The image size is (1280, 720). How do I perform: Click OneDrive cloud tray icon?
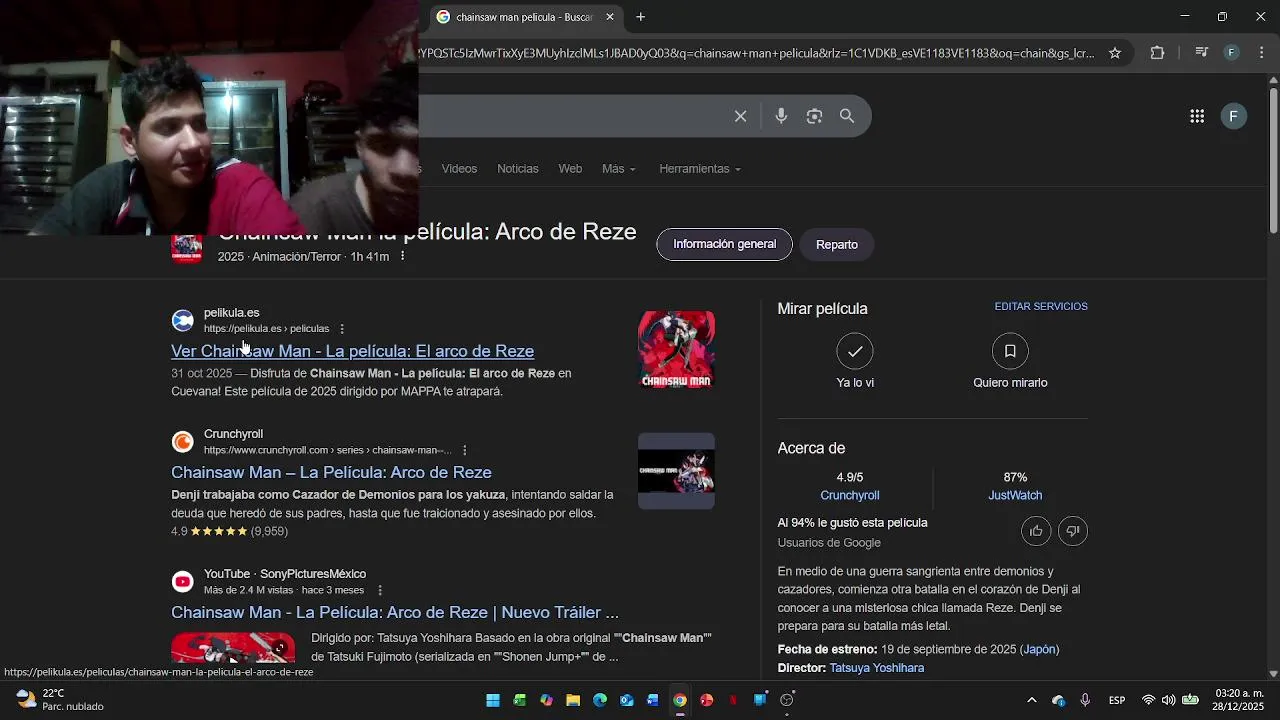(1059, 700)
